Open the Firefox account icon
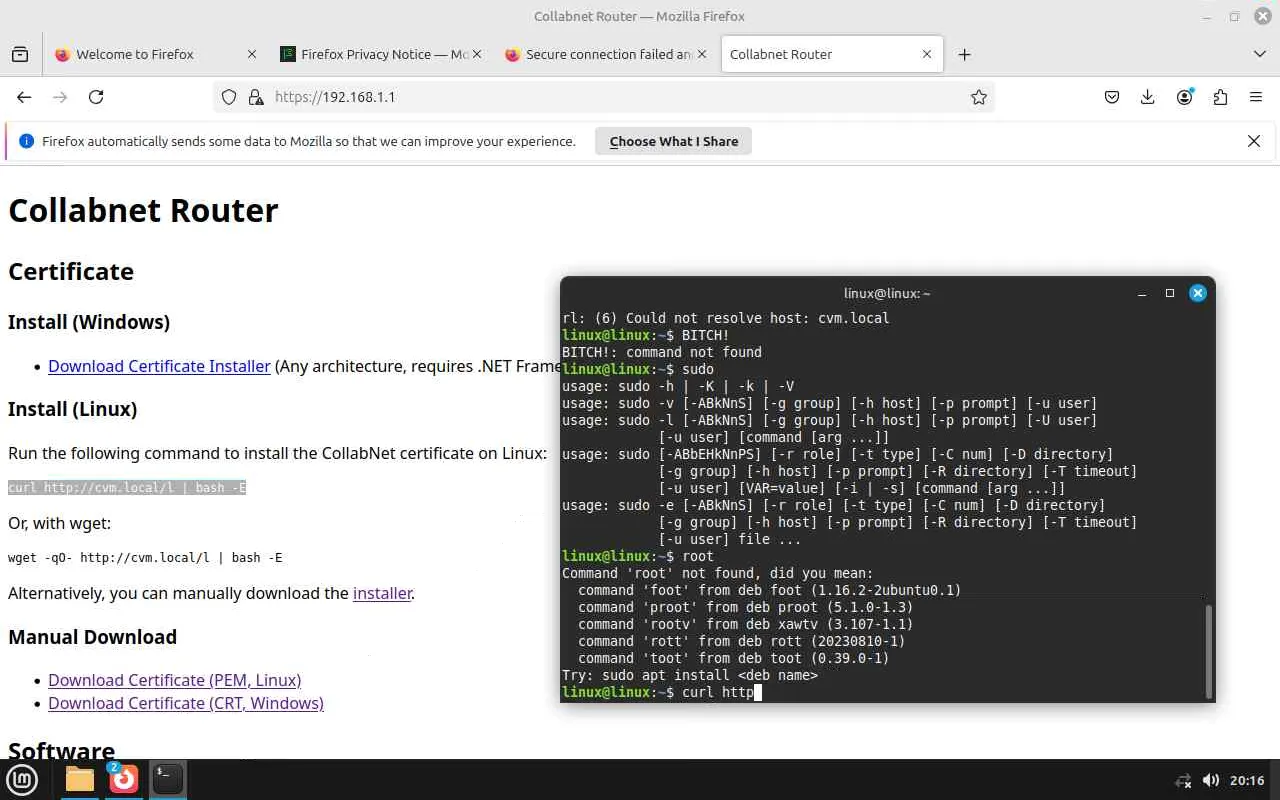Viewport: 1280px width, 800px height. (x=1185, y=97)
